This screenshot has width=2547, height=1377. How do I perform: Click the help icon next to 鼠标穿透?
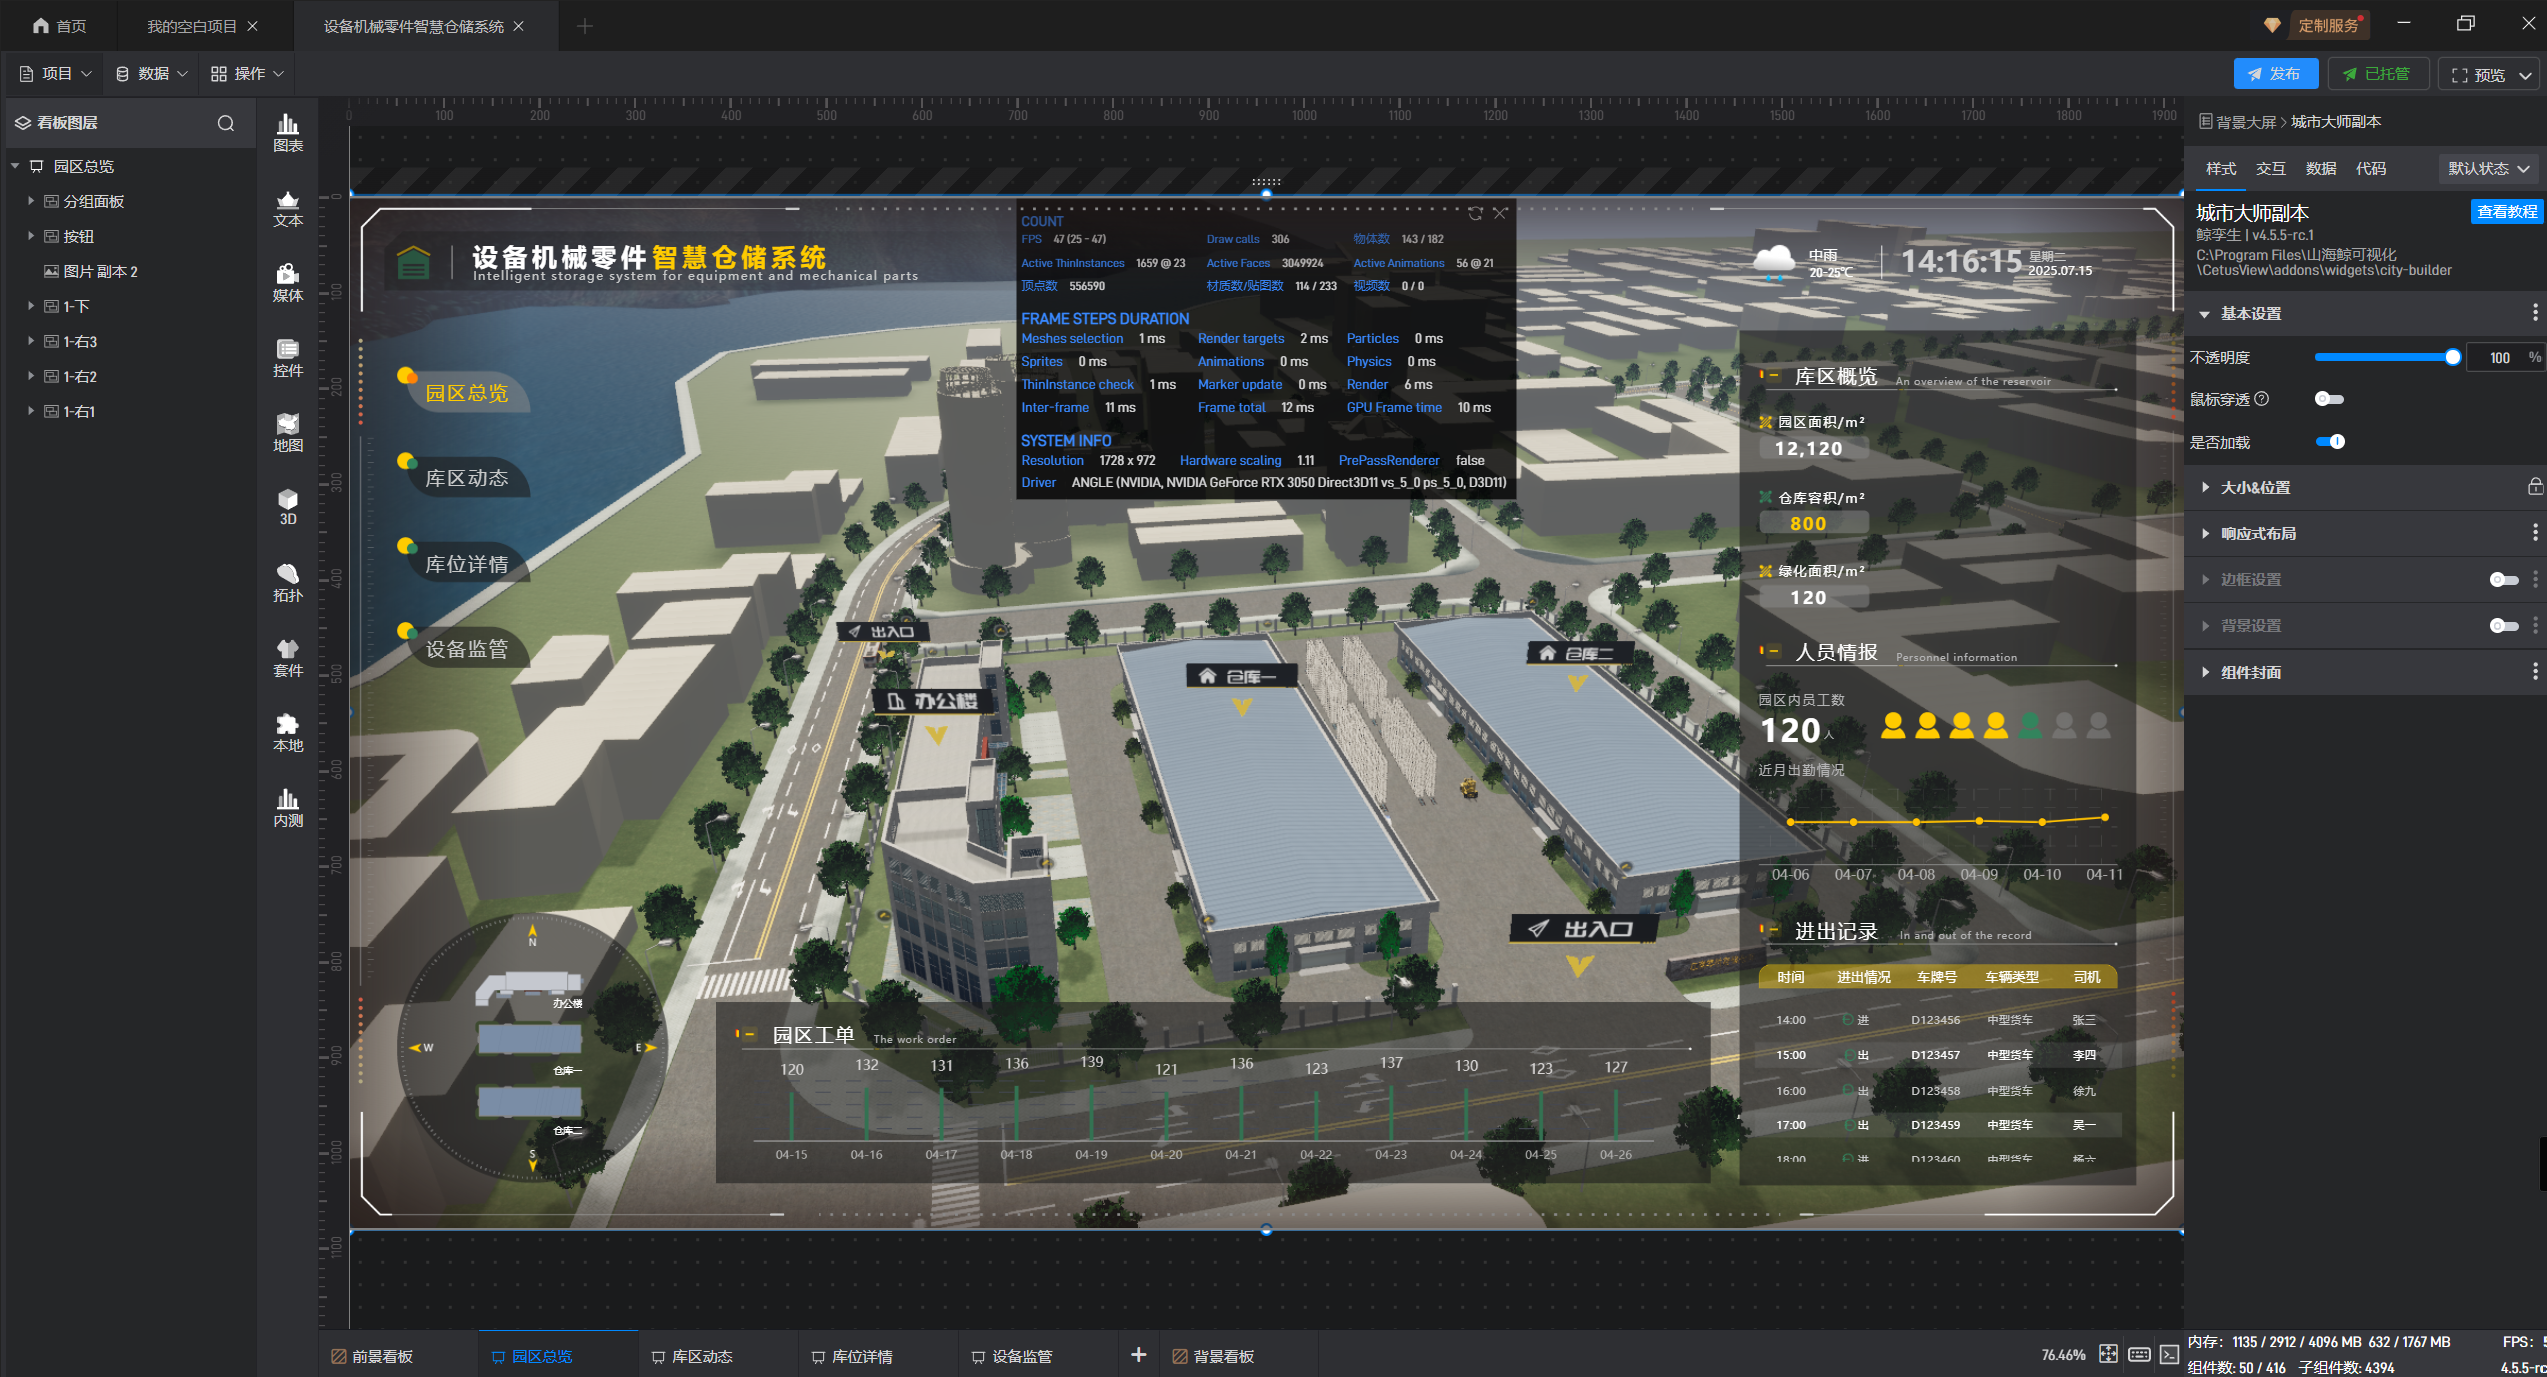click(x=2262, y=399)
